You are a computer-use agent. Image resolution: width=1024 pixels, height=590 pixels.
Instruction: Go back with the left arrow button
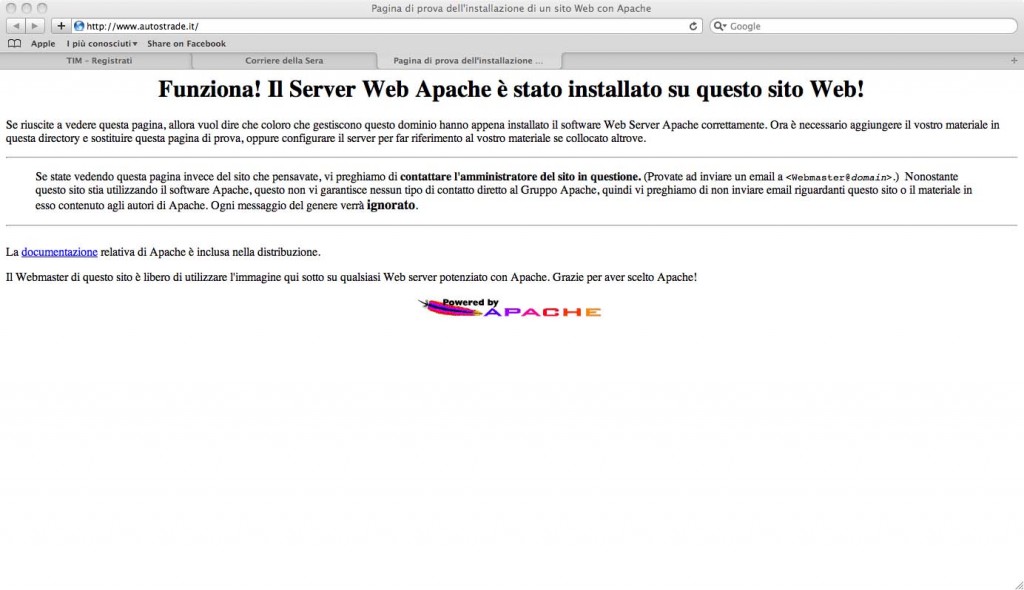[x=16, y=26]
